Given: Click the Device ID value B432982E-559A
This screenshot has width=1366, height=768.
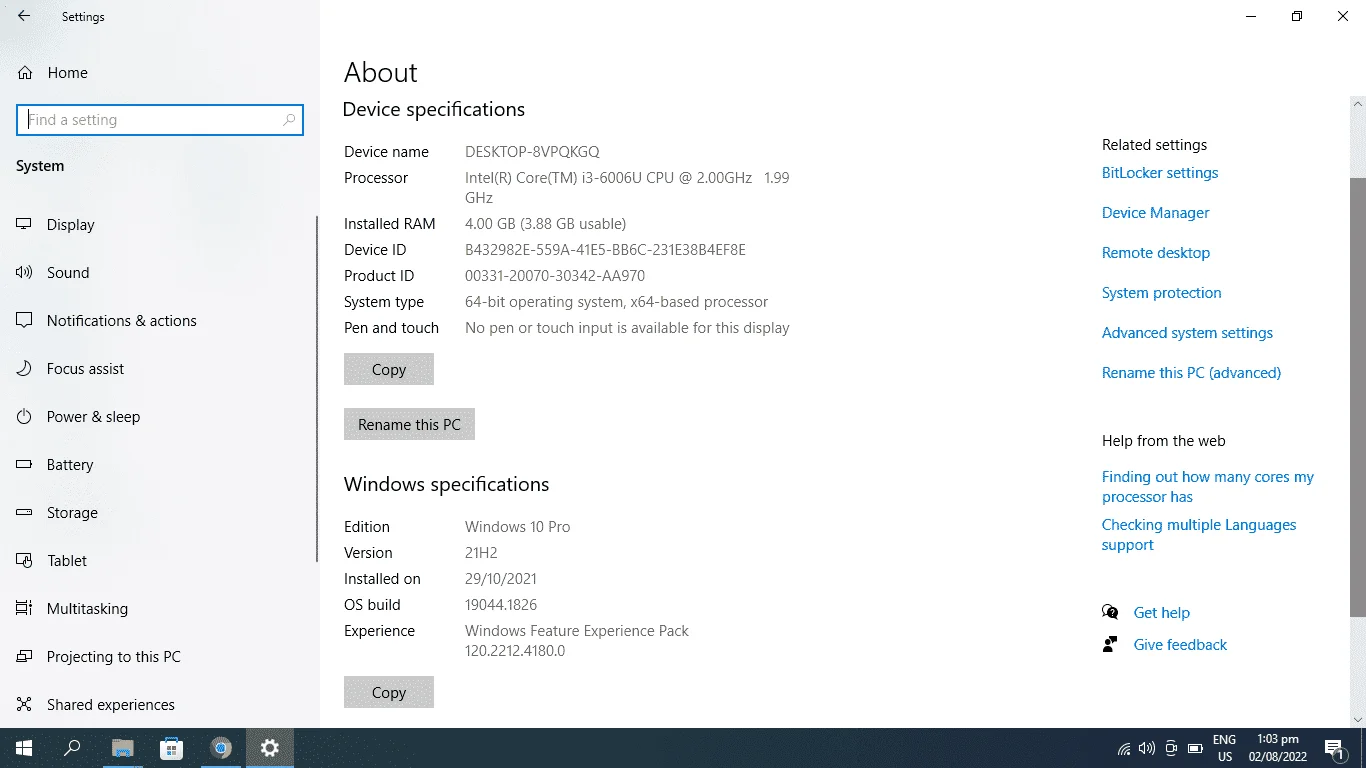Looking at the screenshot, I should click(x=605, y=250).
